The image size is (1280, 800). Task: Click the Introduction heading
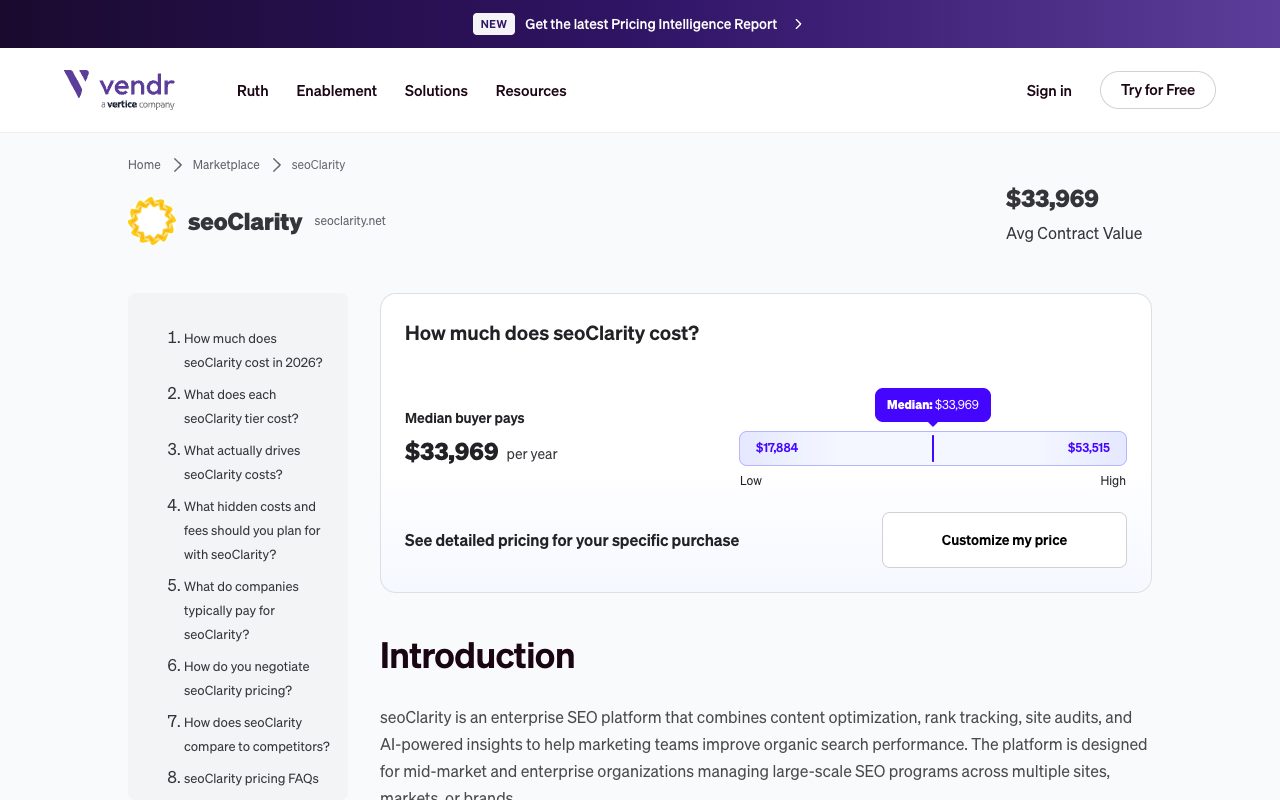point(477,656)
